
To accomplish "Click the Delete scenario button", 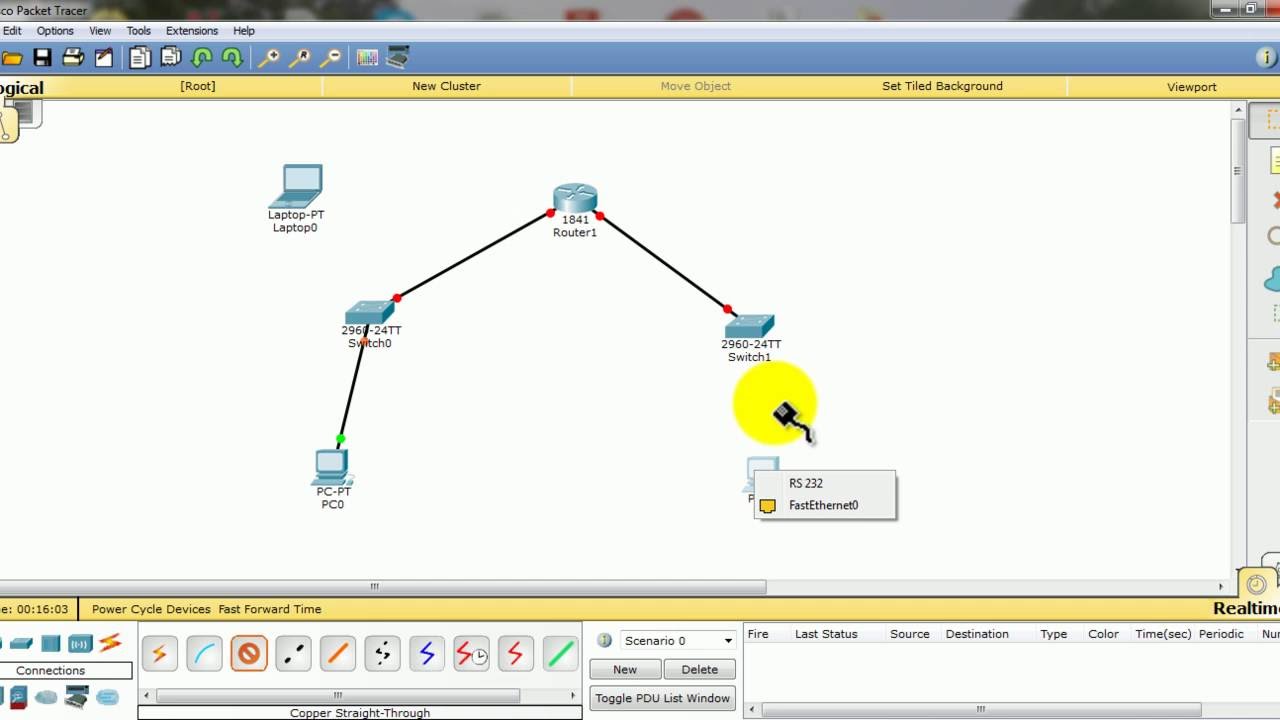I will click(700, 670).
